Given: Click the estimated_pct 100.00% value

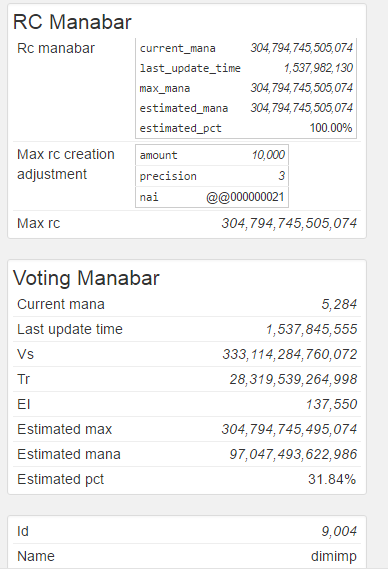Looking at the screenshot, I should tap(331, 128).
